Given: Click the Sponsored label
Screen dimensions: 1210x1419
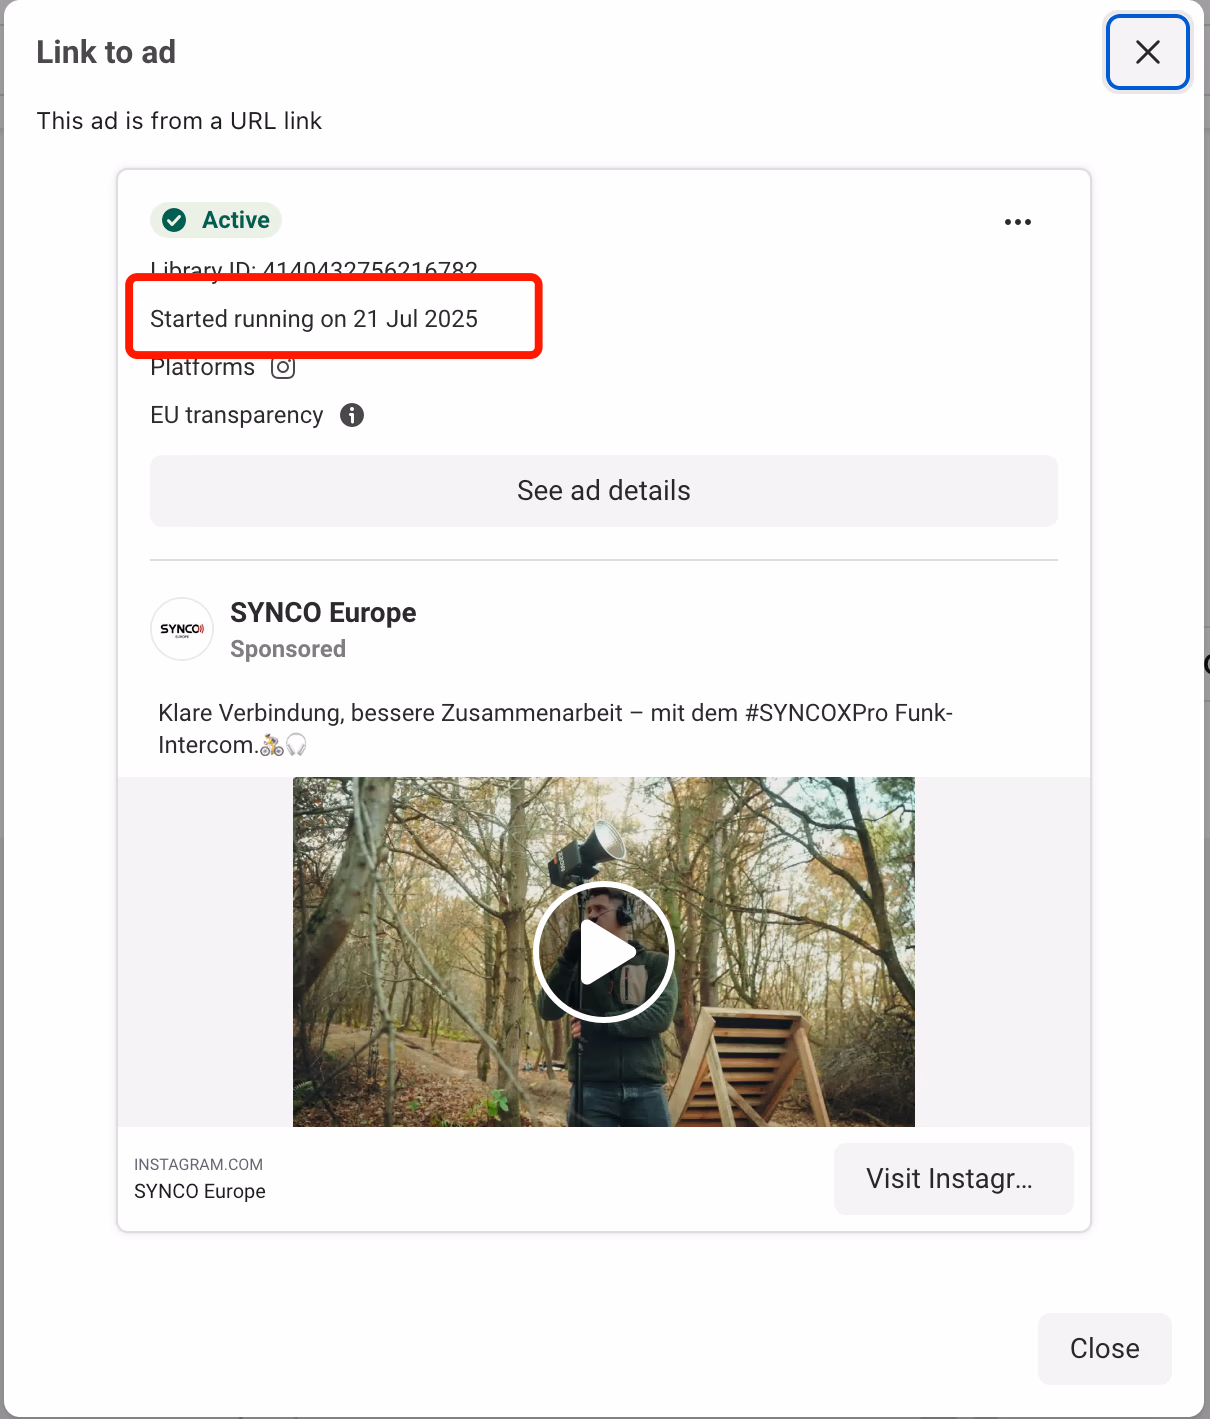Looking at the screenshot, I should [x=287, y=648].
